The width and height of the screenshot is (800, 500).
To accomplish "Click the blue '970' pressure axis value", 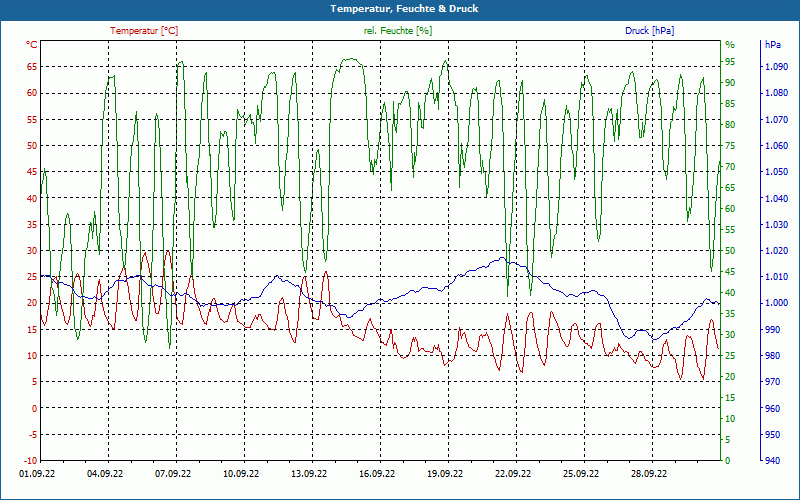I will tap(773, 382).
